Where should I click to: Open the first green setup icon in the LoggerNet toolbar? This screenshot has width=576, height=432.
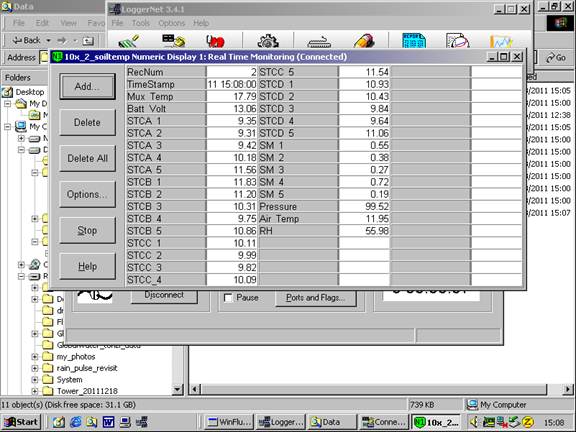pyautogui.click(x=129, y=40)
